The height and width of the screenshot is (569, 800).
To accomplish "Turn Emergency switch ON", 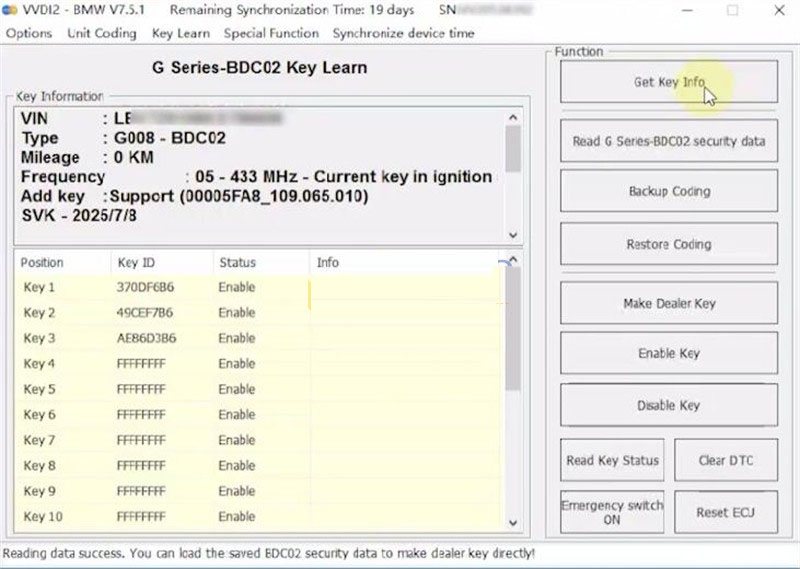I will pos(612,512).
